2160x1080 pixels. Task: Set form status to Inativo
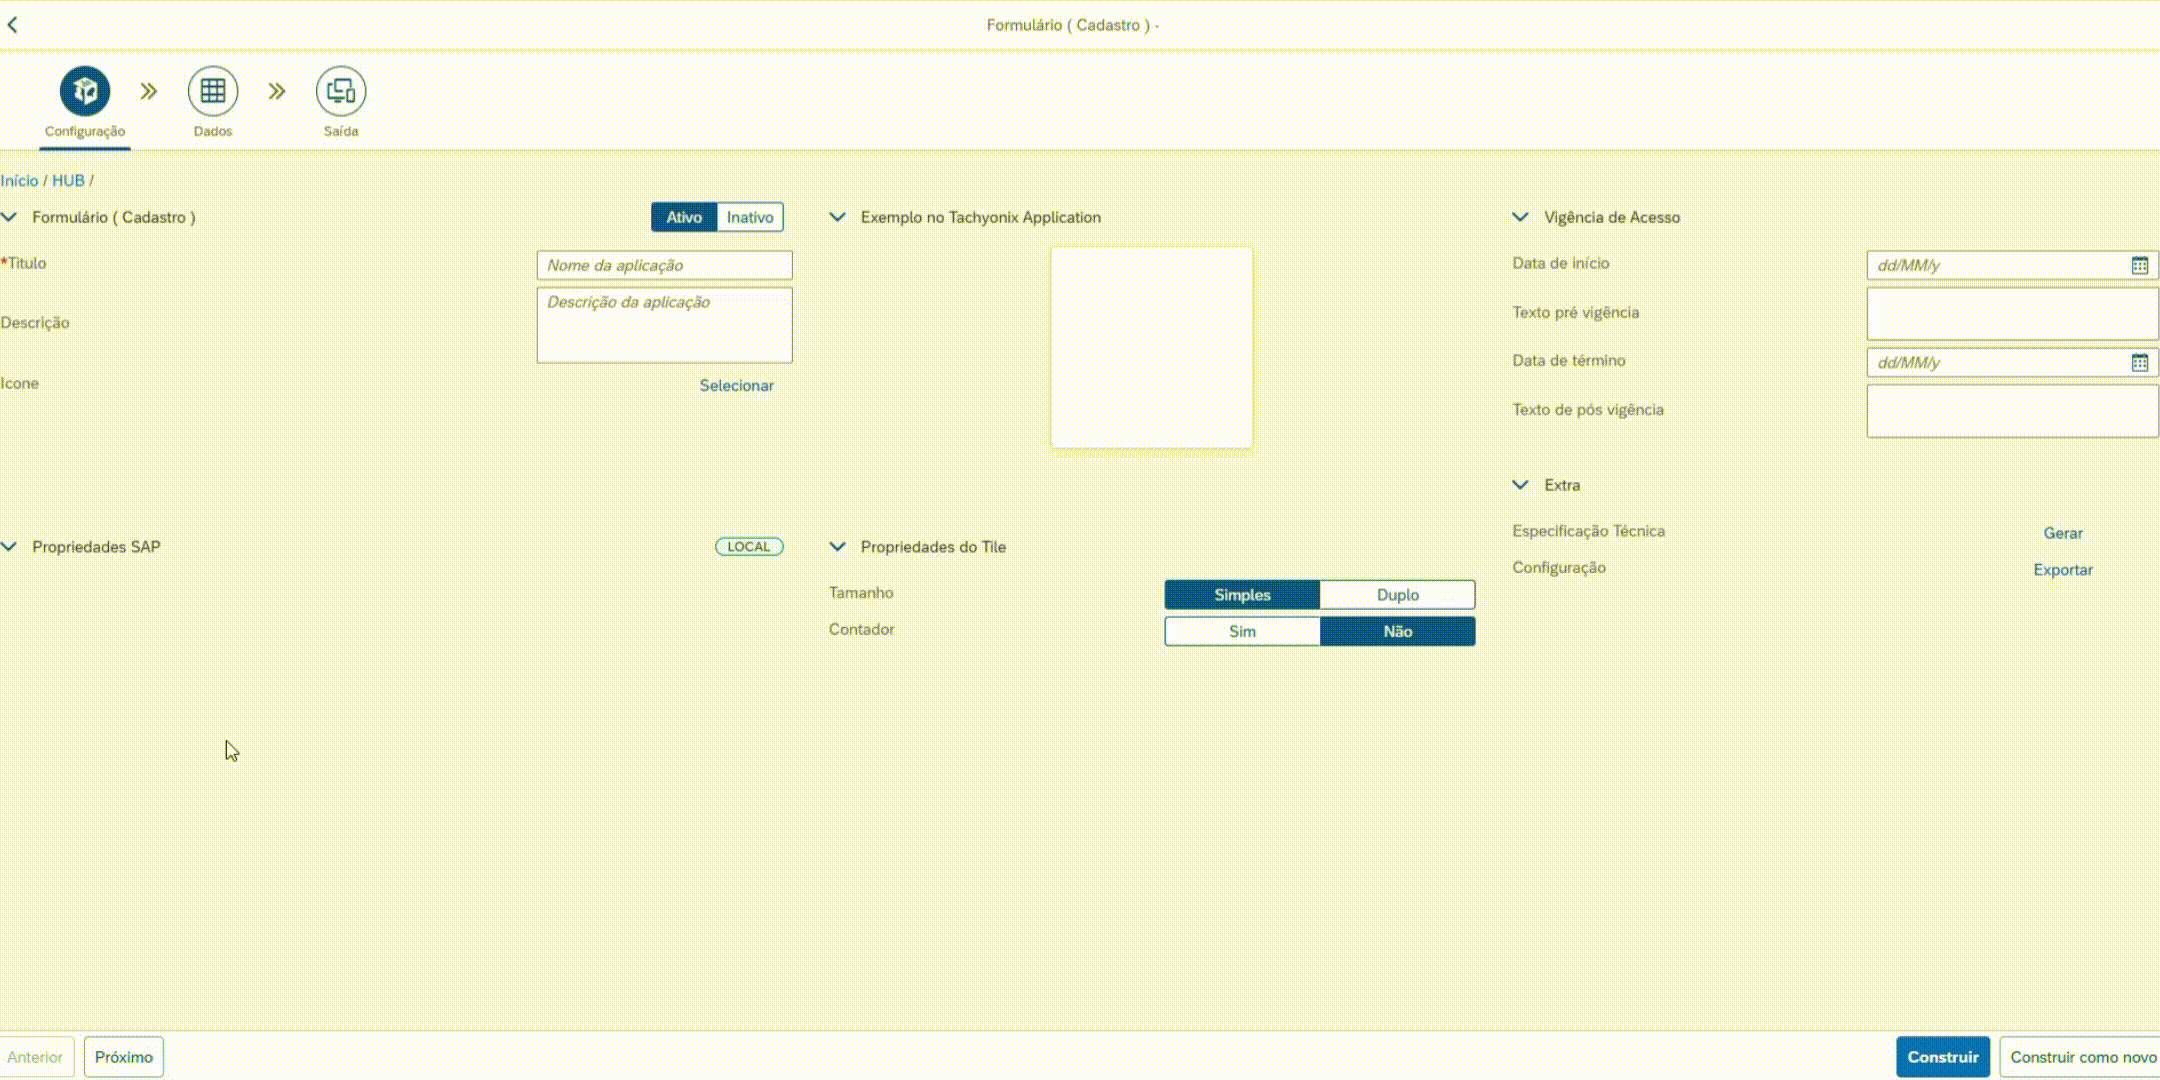point(749,217)
